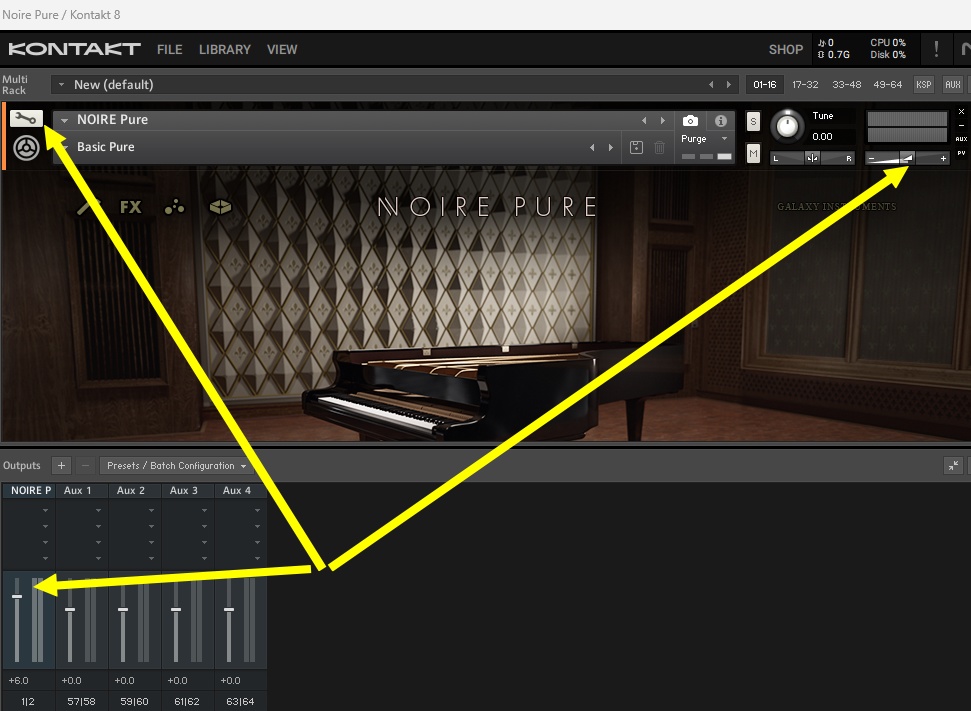Load previous multi with rack left arrow

tap(711, 84)
